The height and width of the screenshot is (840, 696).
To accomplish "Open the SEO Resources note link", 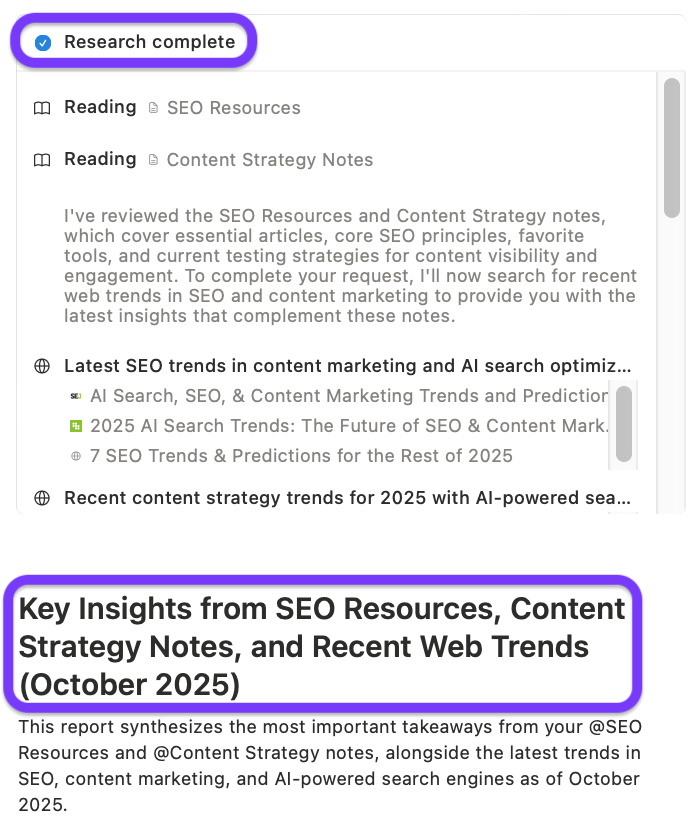I will click(x=233, y=108).
